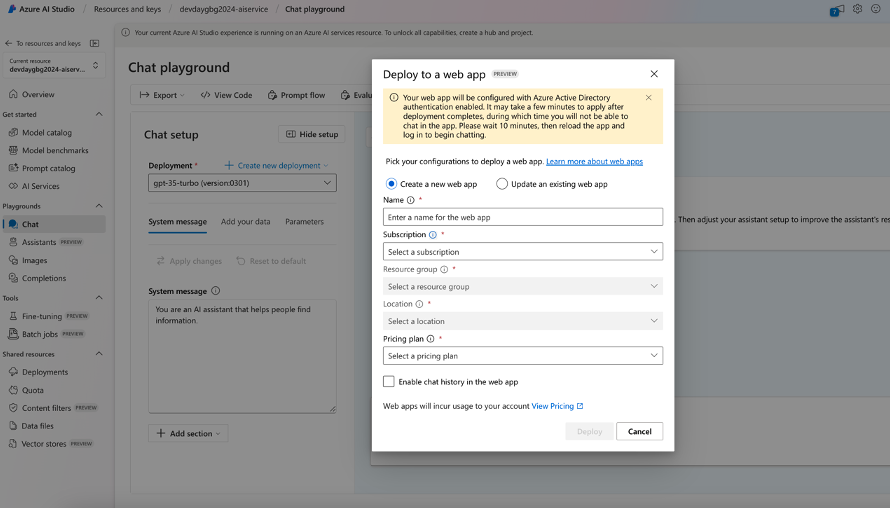
Task: Open the Subscription dropdown
Action: [x=523, y=251]
